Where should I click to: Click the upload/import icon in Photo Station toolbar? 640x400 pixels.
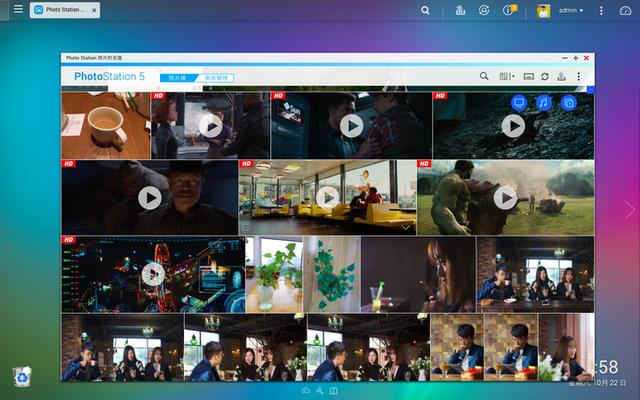point(562,76)
